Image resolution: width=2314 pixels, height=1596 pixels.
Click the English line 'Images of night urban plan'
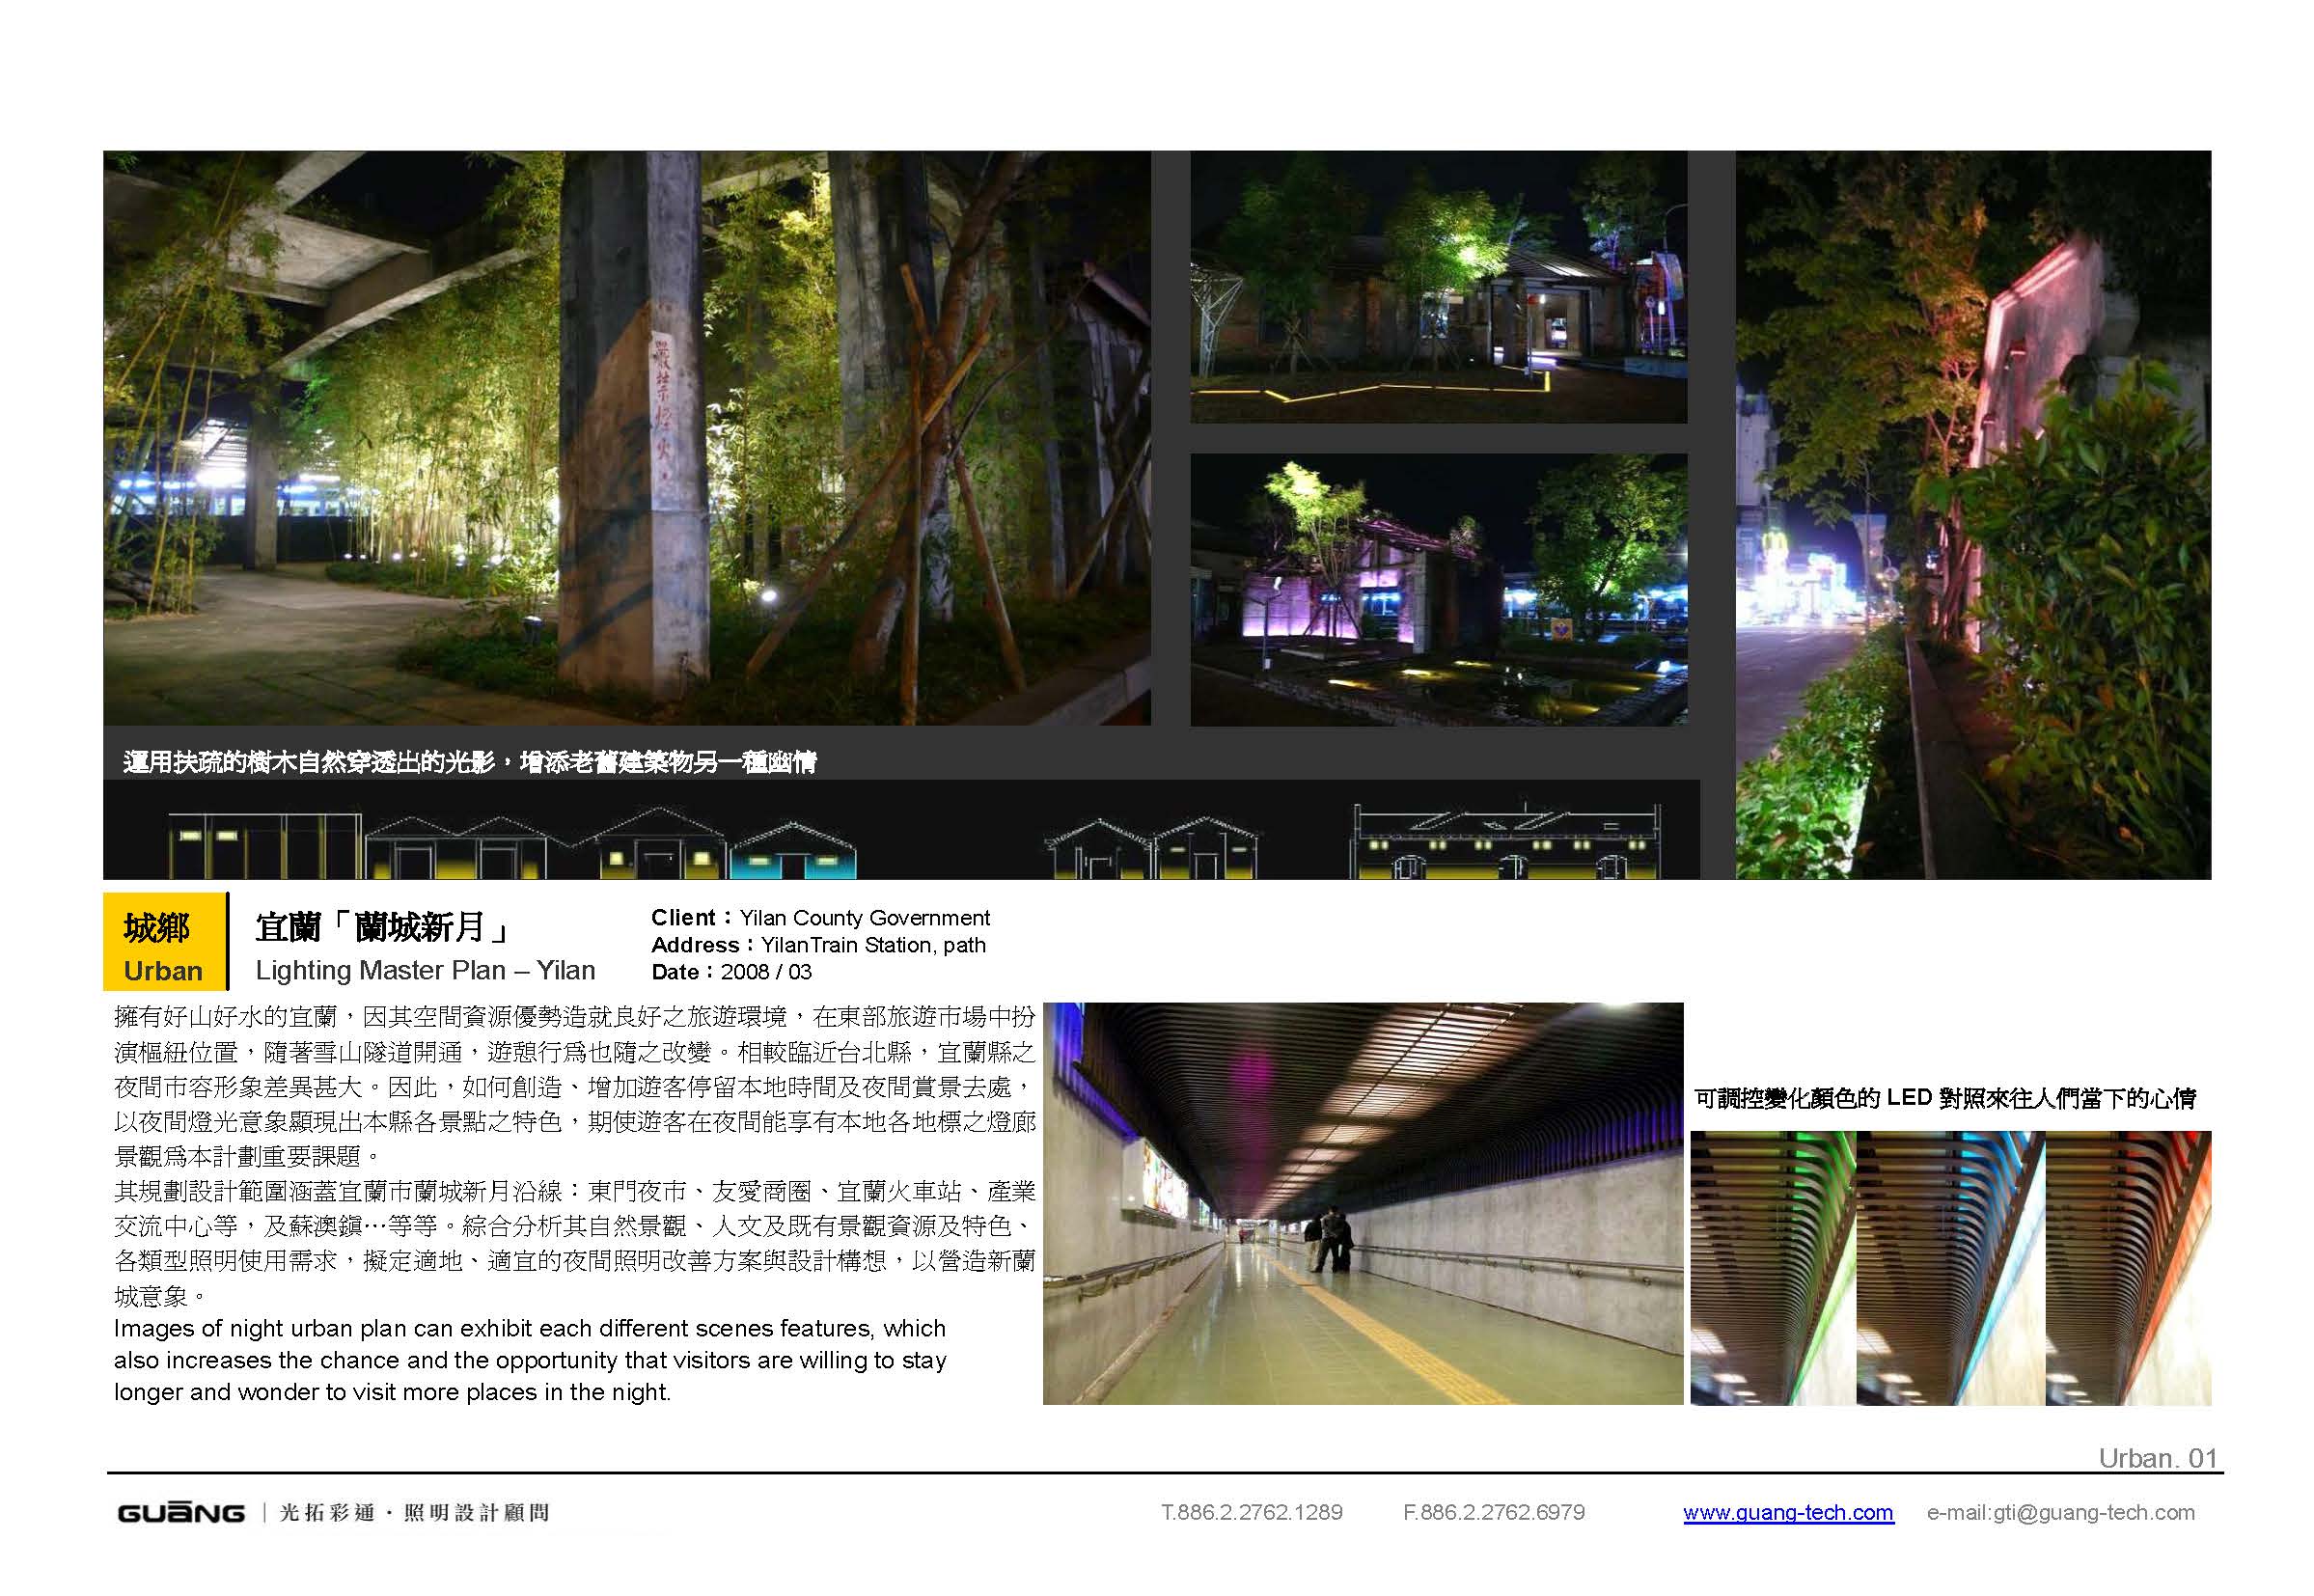coord(530,1328)
